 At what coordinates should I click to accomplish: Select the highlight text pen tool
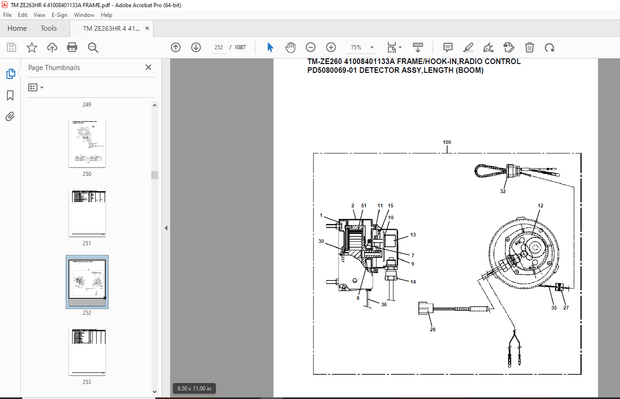click(x=468, y=47)
